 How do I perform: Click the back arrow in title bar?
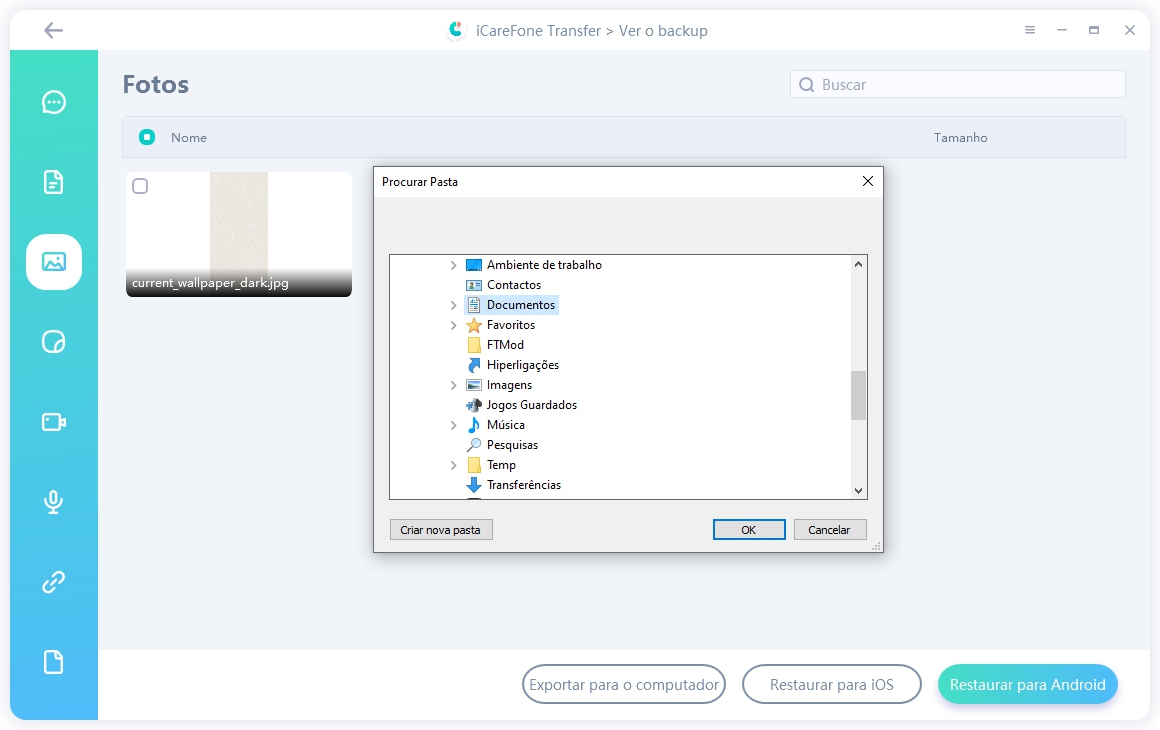click(54, 31)
